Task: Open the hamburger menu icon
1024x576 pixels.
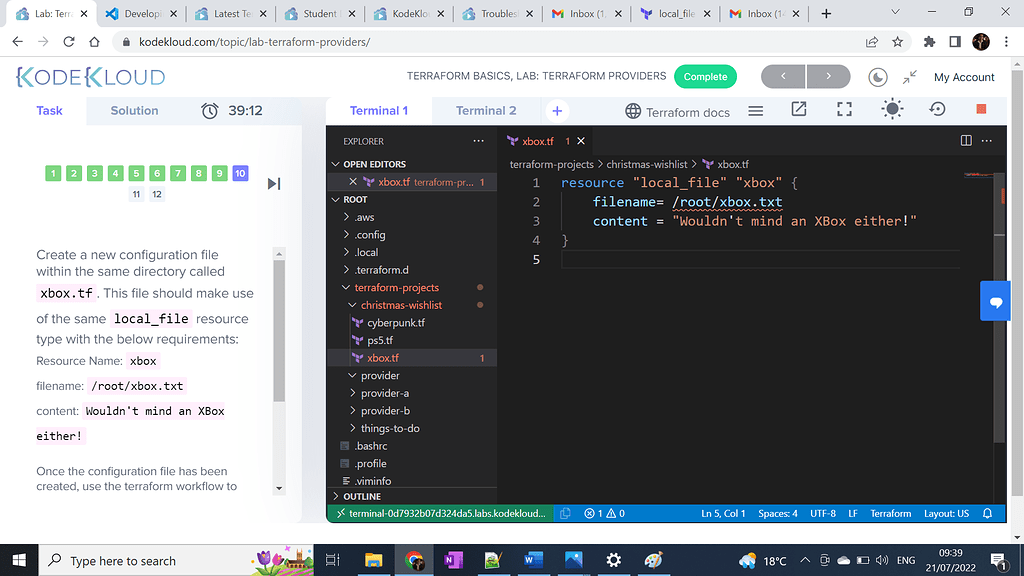Action: click(756, 111)
